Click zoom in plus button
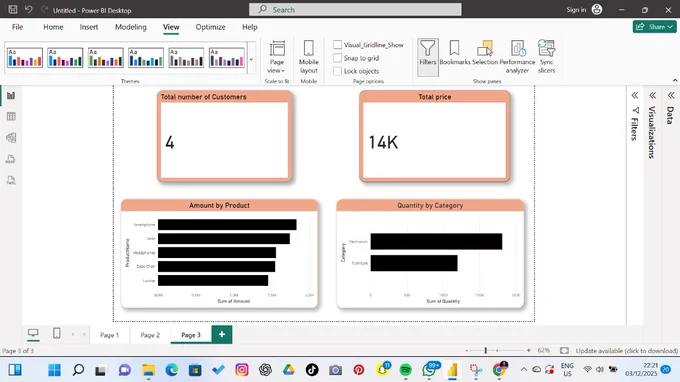Screen dimensions: 680x382 pos(528,350)
